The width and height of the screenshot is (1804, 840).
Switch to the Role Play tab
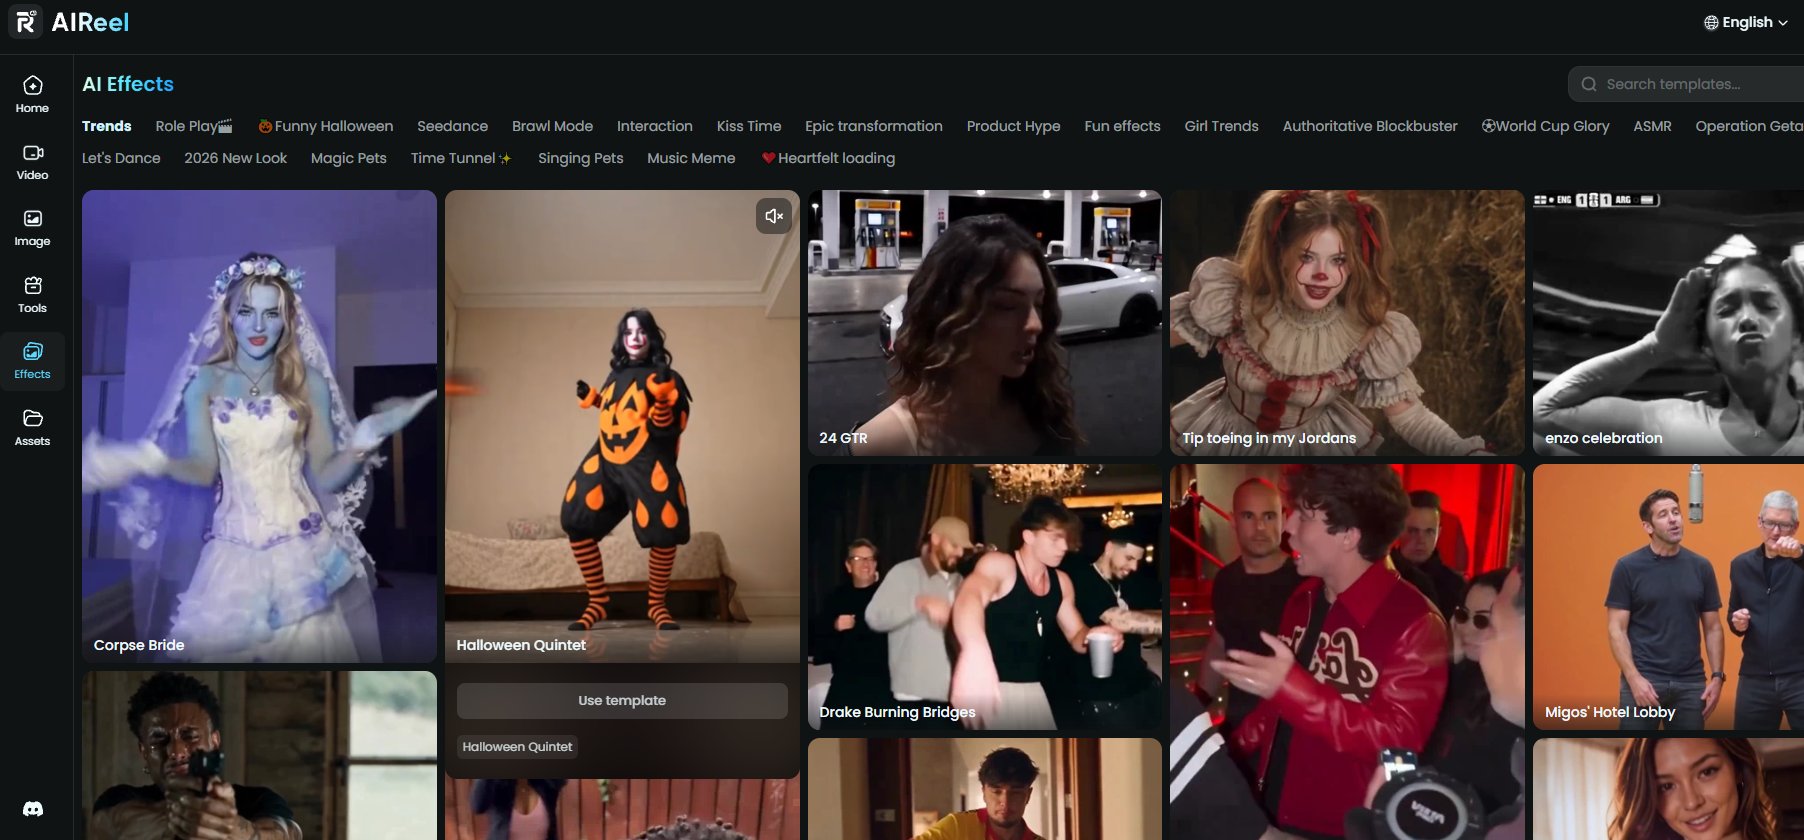(194, 126)
